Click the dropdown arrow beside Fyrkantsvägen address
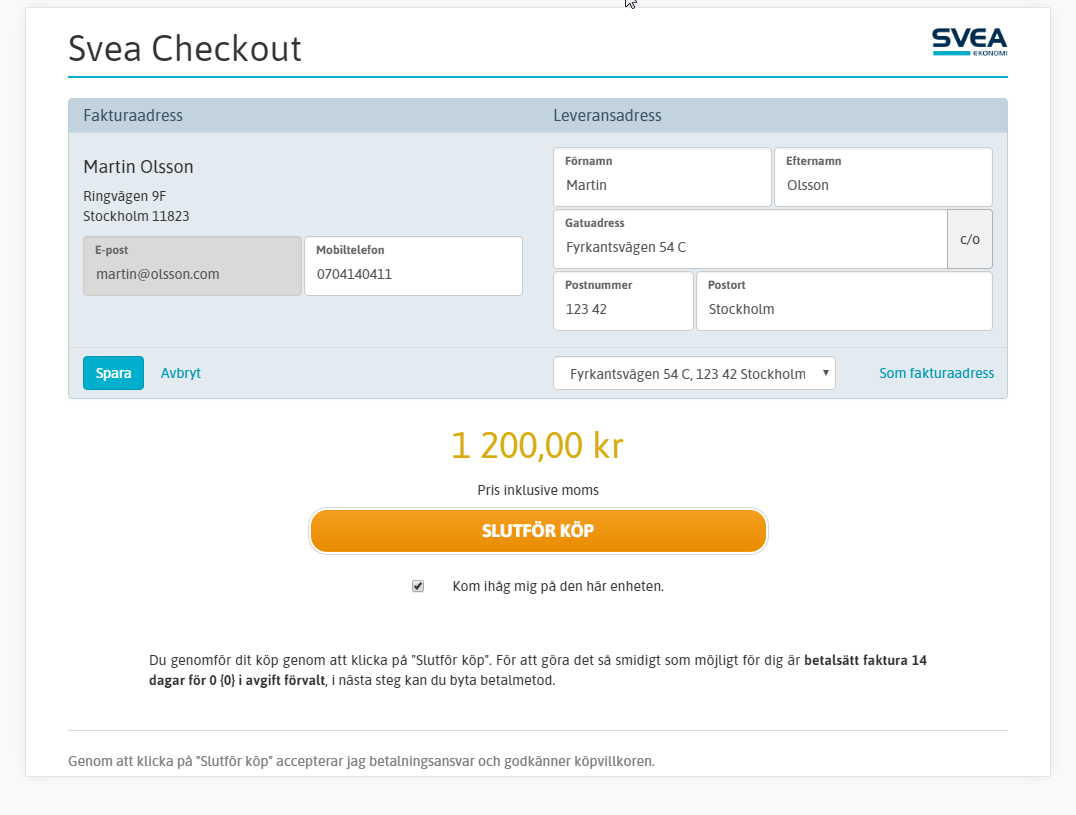The height and width of the screenshot is (815, 1076). coord(824,372)
